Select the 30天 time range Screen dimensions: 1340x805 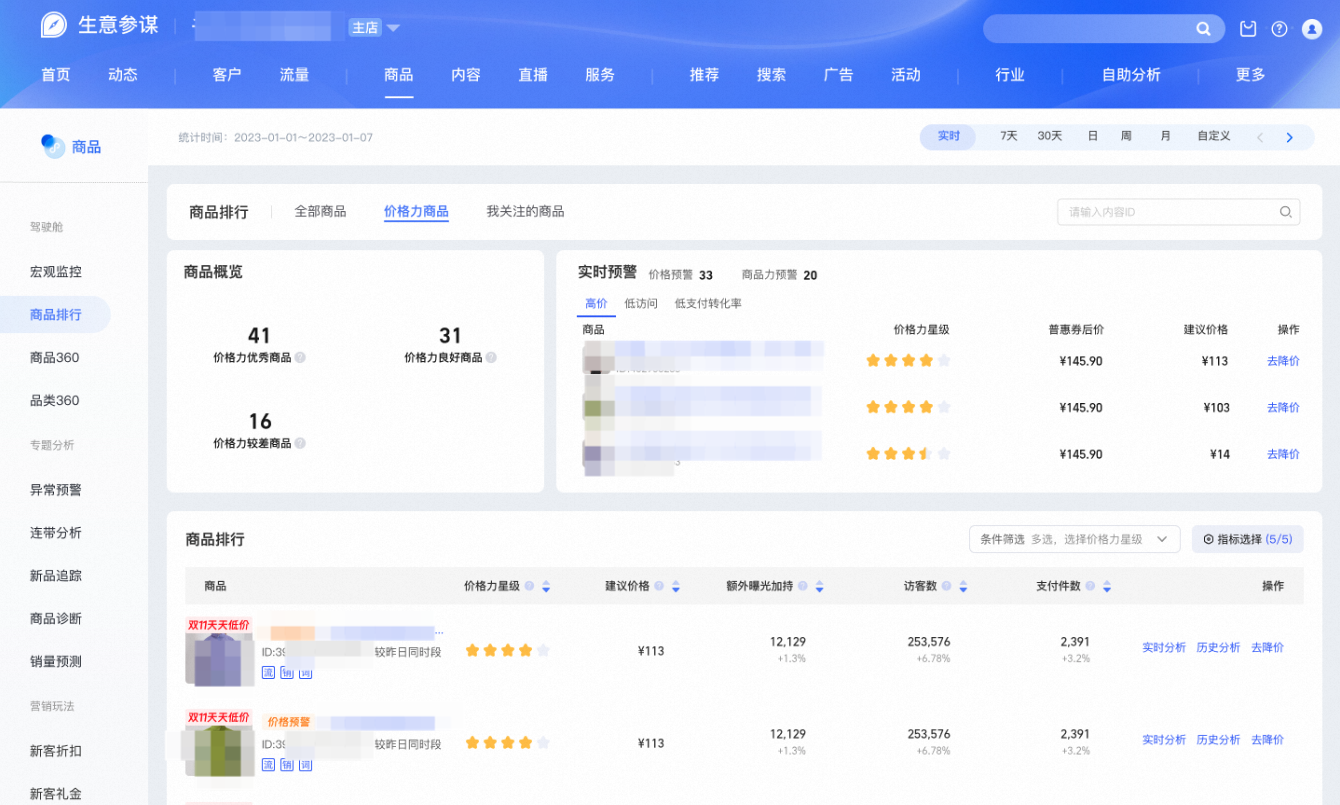click(1050, 136)
